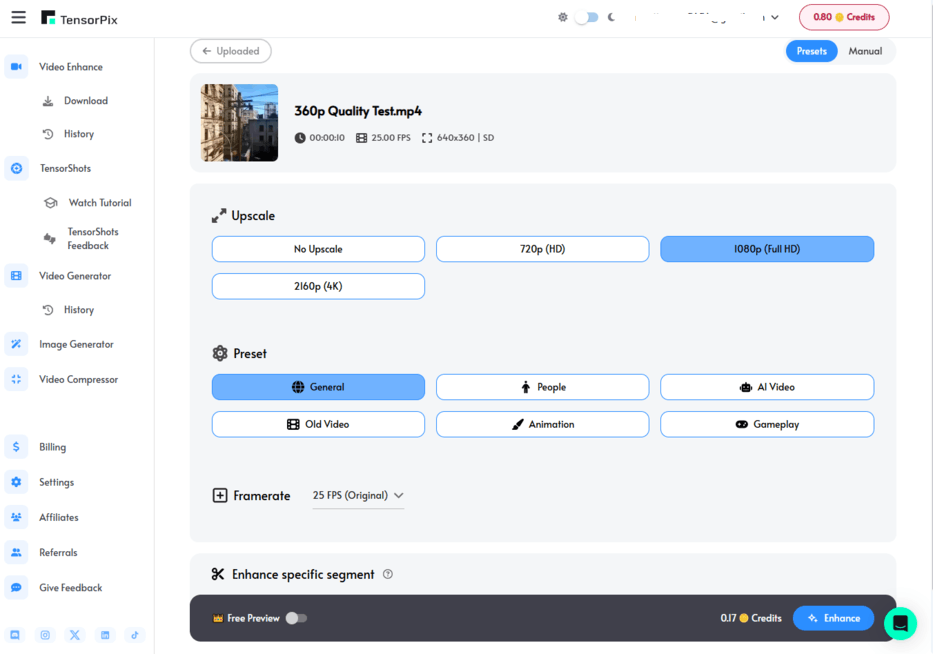
Task: Choose the Old Video preset
Action: pyautogui.click(x=318, y=424)
